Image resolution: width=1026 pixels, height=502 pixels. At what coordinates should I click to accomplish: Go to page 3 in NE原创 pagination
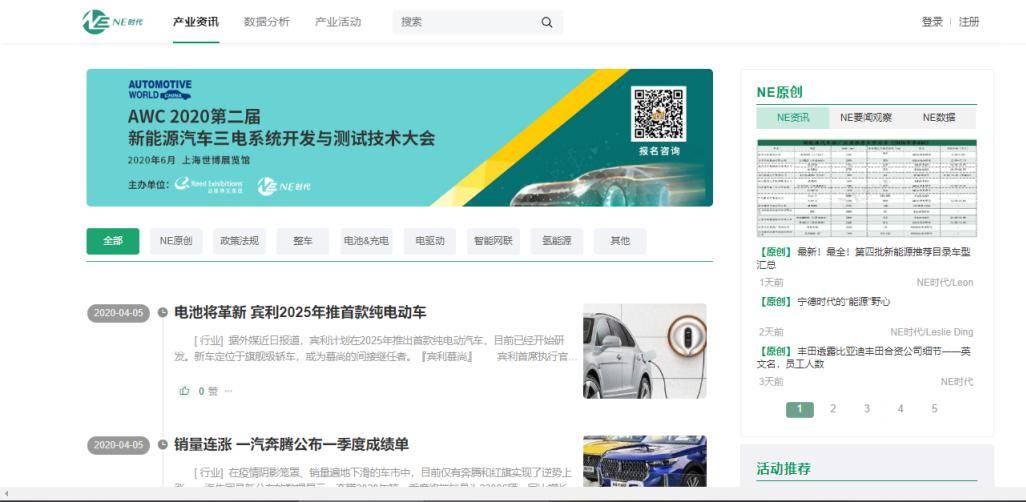(x=867, y=409)
